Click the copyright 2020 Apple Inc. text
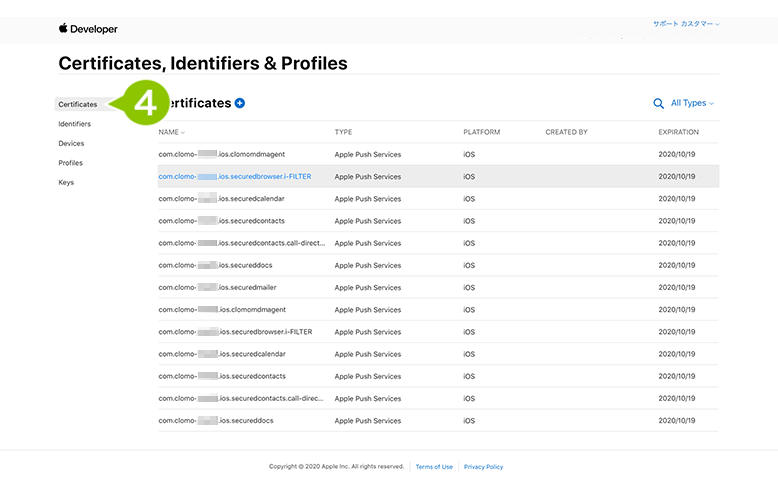This screenshot has width=778, height=500. 336,467
